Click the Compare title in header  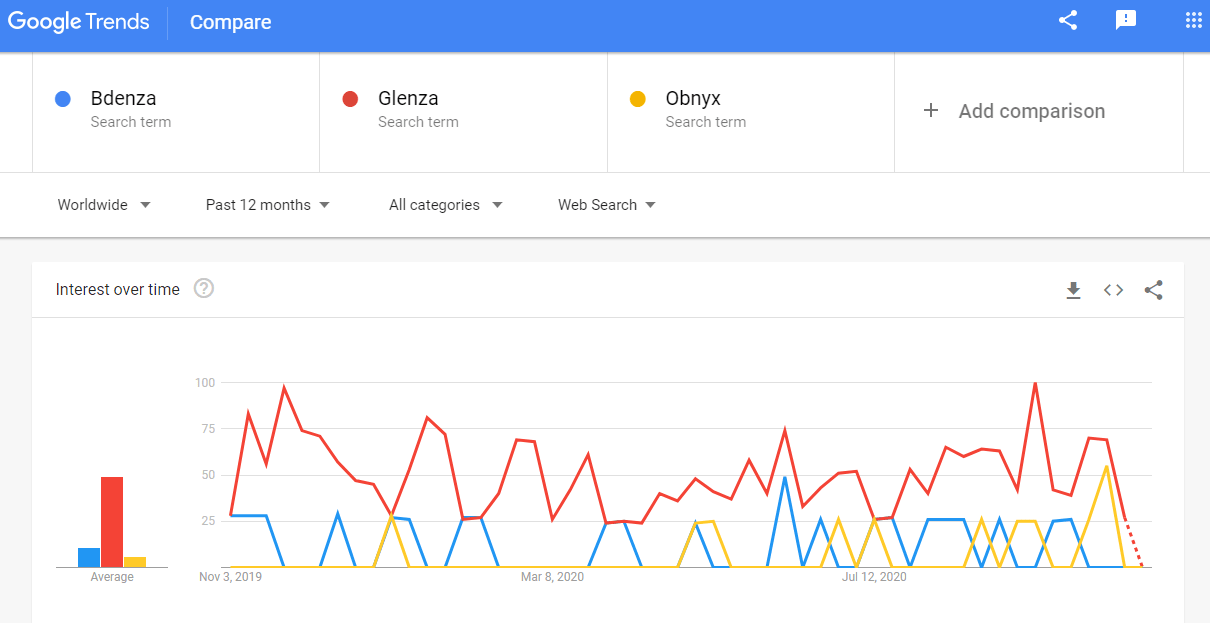(x=230, y=22)
